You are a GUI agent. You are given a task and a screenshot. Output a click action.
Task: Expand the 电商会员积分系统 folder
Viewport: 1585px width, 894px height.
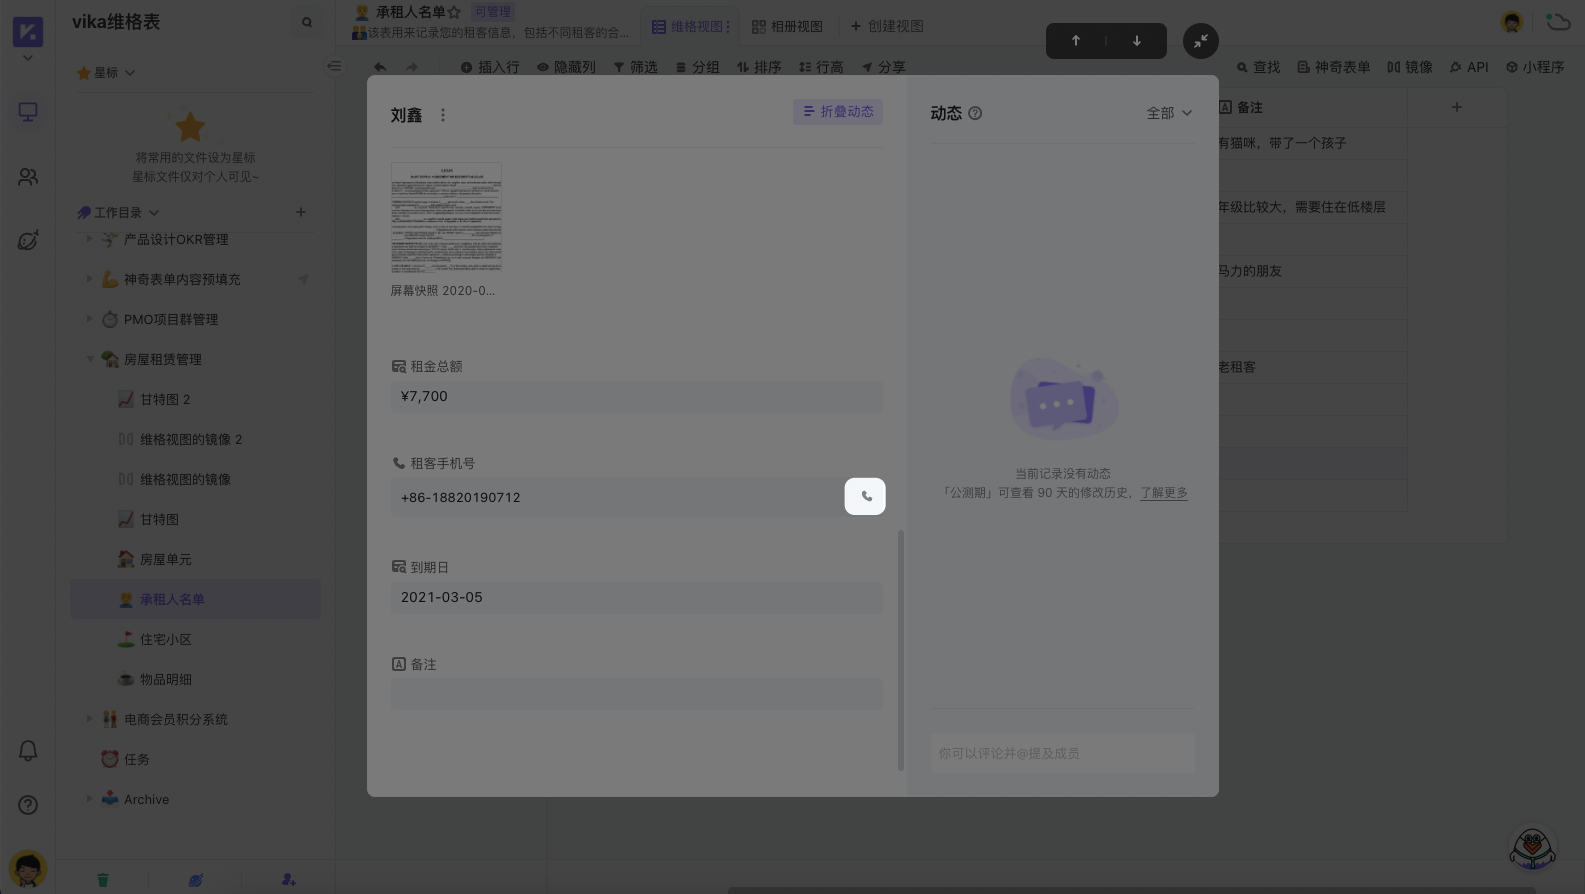point(90,719)
